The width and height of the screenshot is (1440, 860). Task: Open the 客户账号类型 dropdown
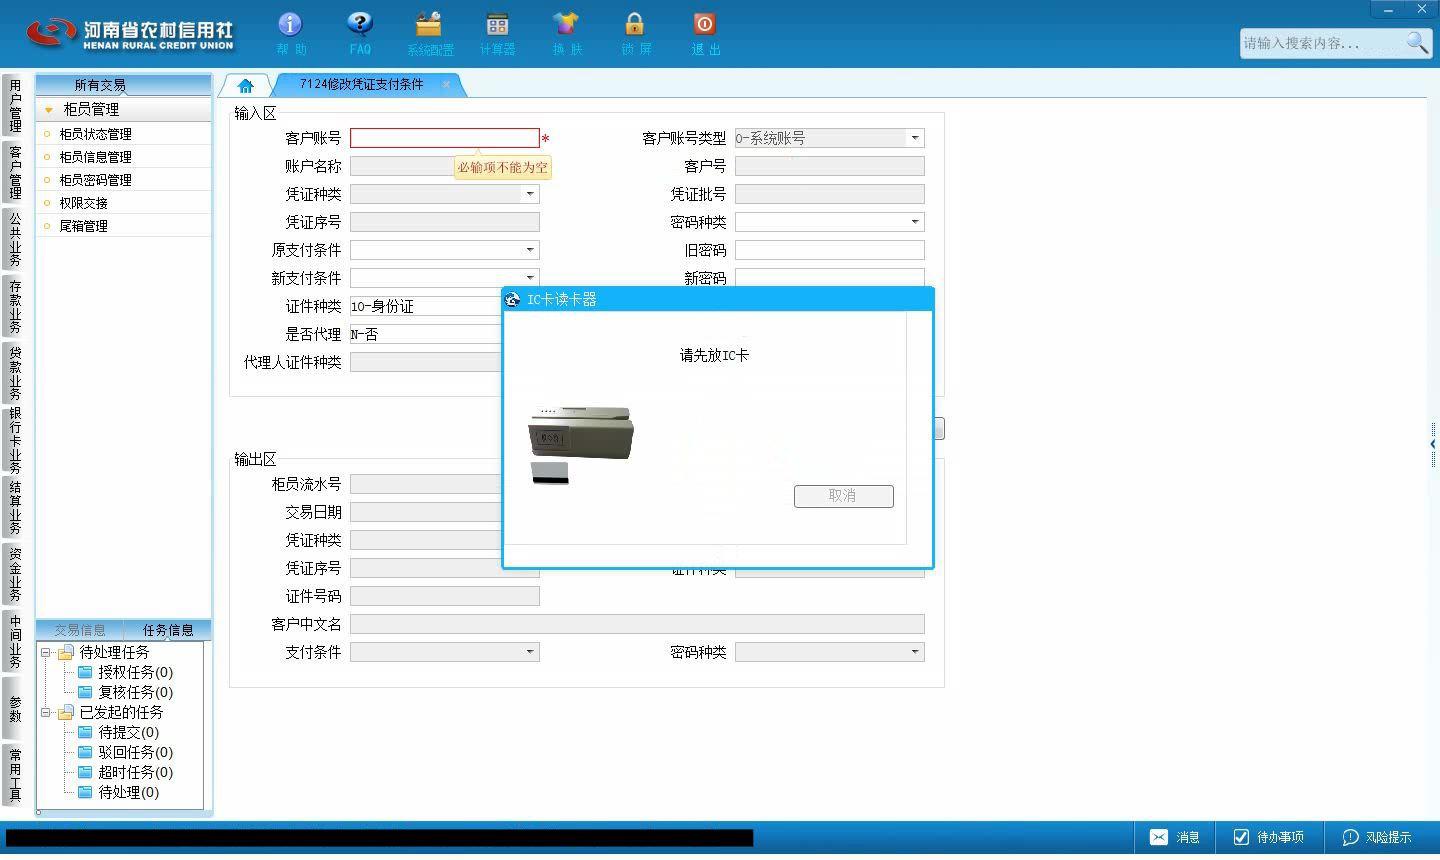pos(914,138)
